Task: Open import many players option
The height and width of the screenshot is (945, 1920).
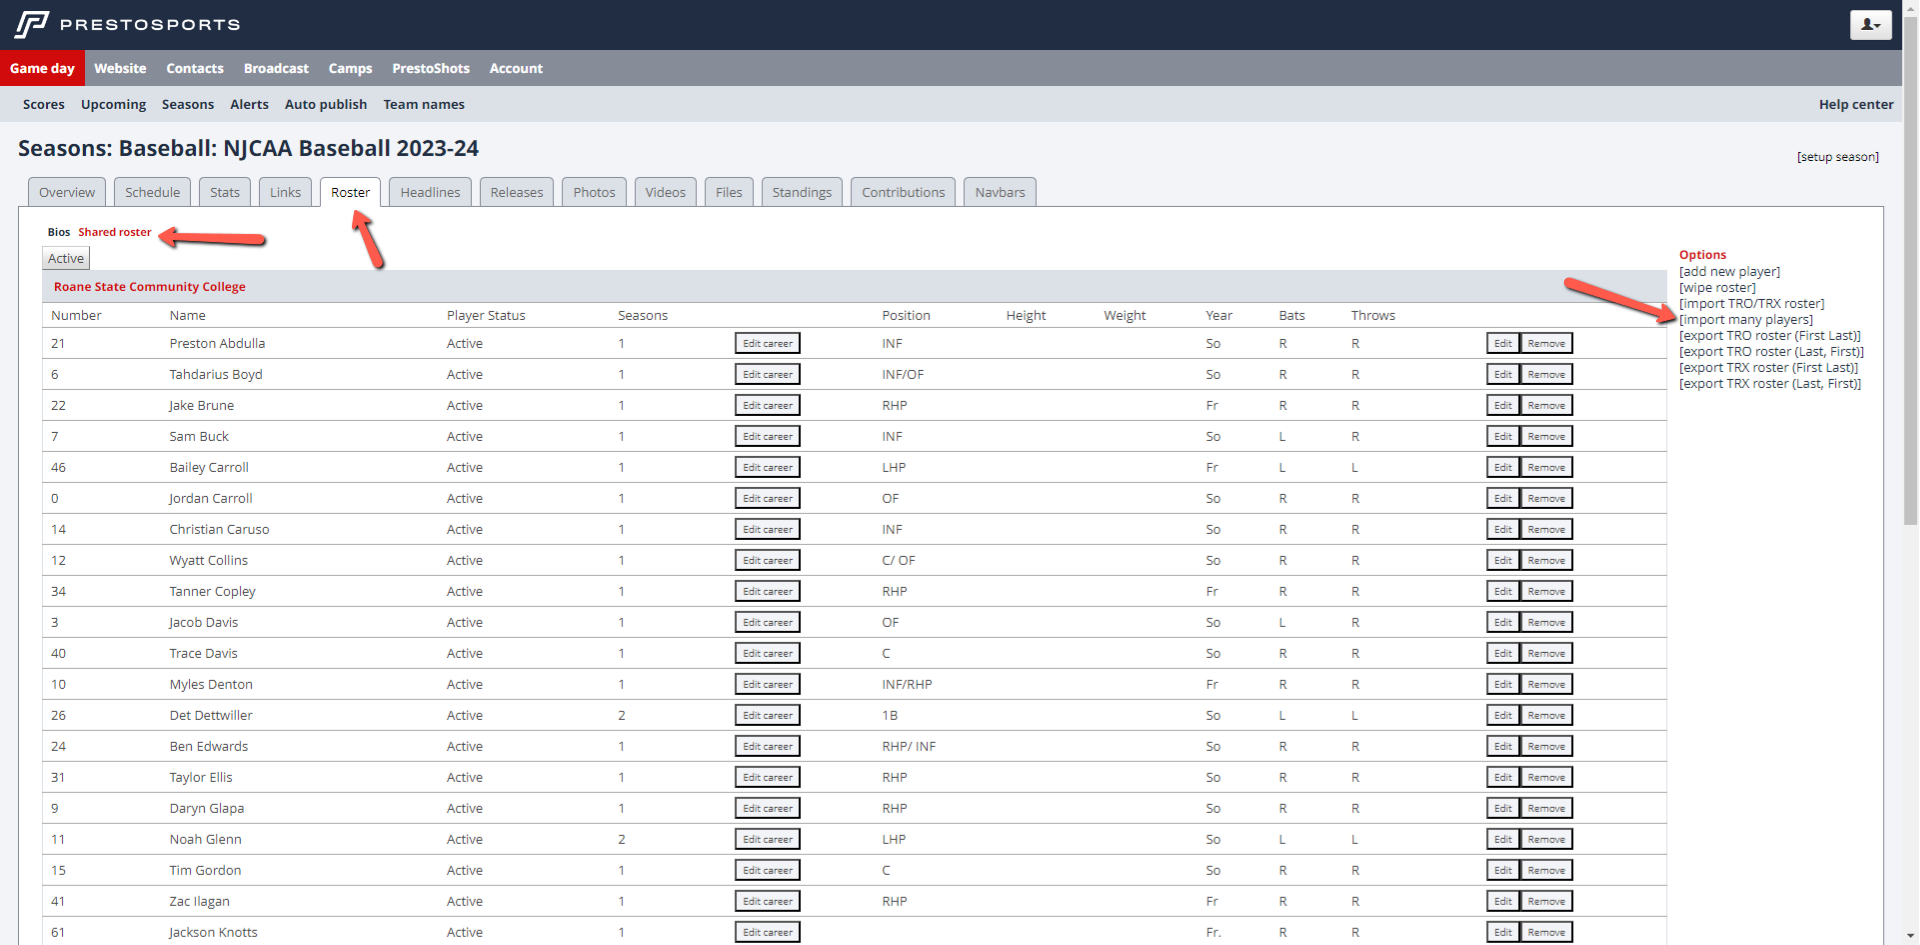Action: point(1746,320)
